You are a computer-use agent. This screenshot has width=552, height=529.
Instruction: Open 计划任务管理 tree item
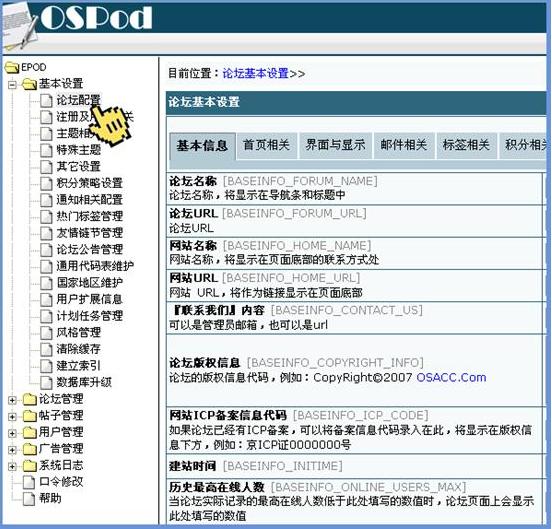(x=90, y=316)
